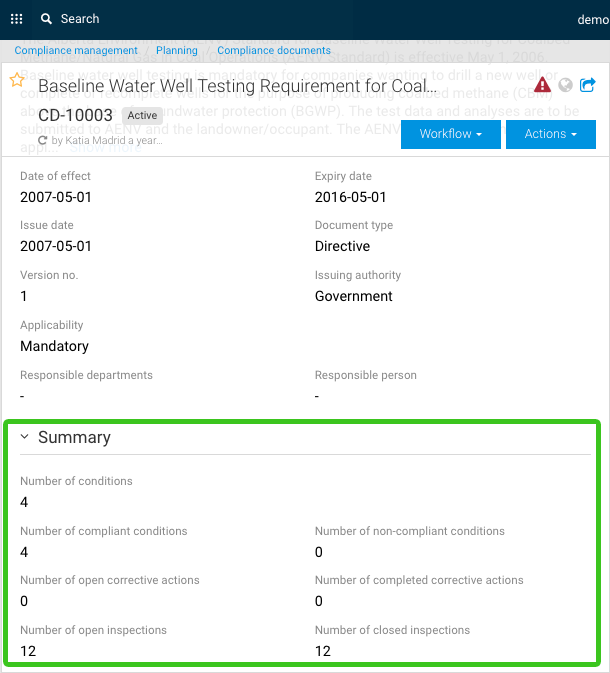Screen dimensions: 610x673
Task: Collapse the Summary section
Action: 25,437
